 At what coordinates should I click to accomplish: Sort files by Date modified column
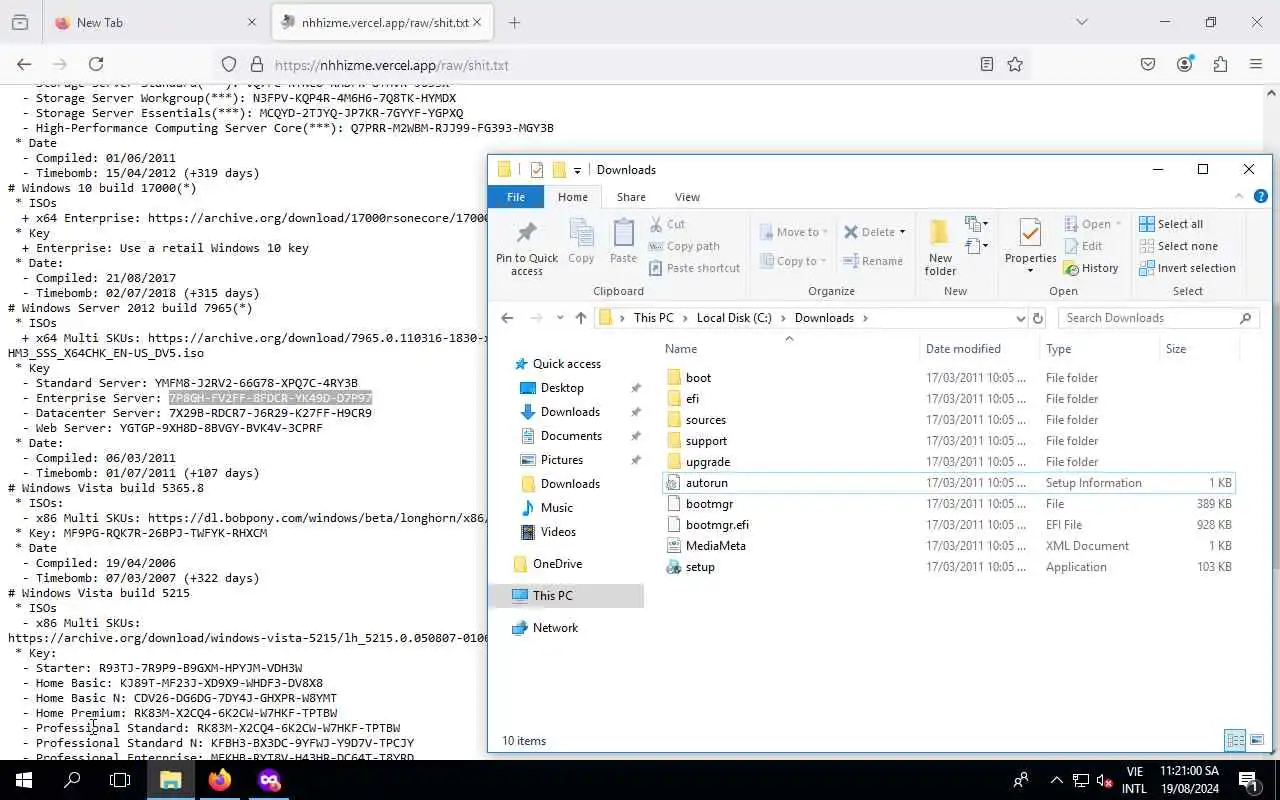pyautogui.click(x=963, y=349)
